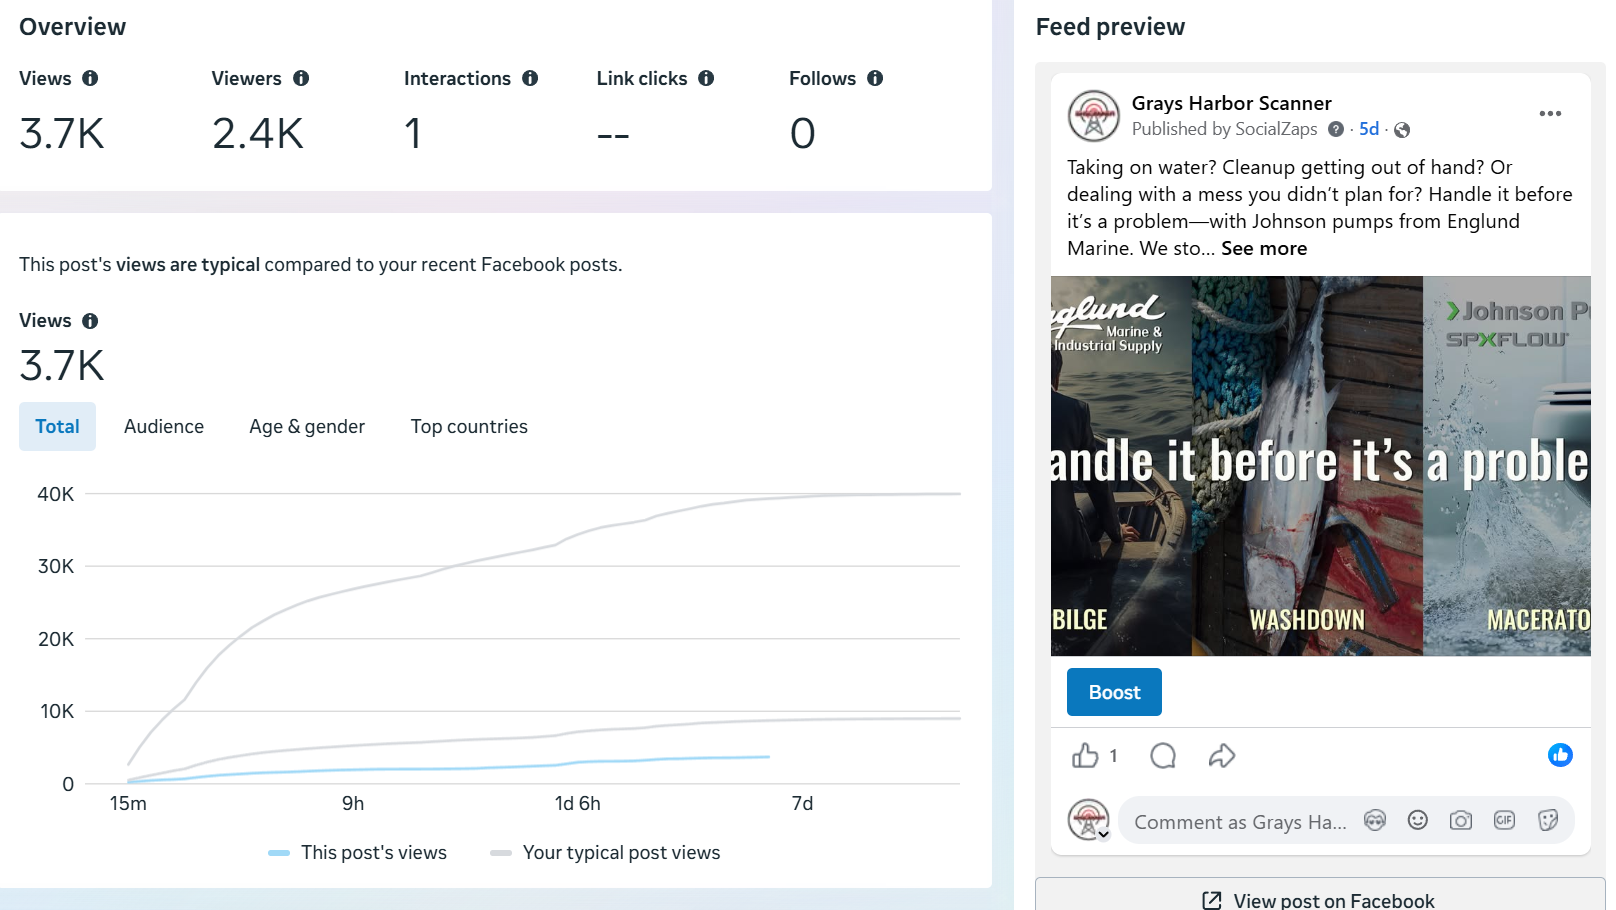
Task: Click the Feed preview heading
Action: point(1110,27)
